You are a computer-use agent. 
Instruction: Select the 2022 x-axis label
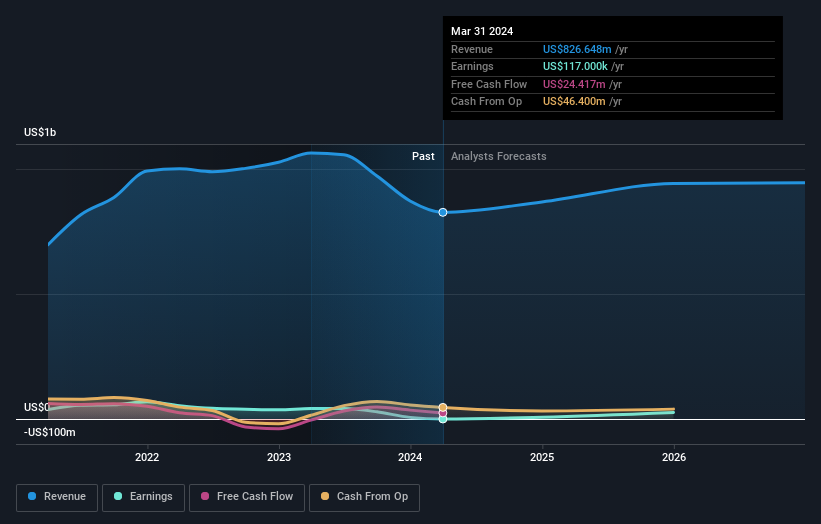(x=147, y=457)
